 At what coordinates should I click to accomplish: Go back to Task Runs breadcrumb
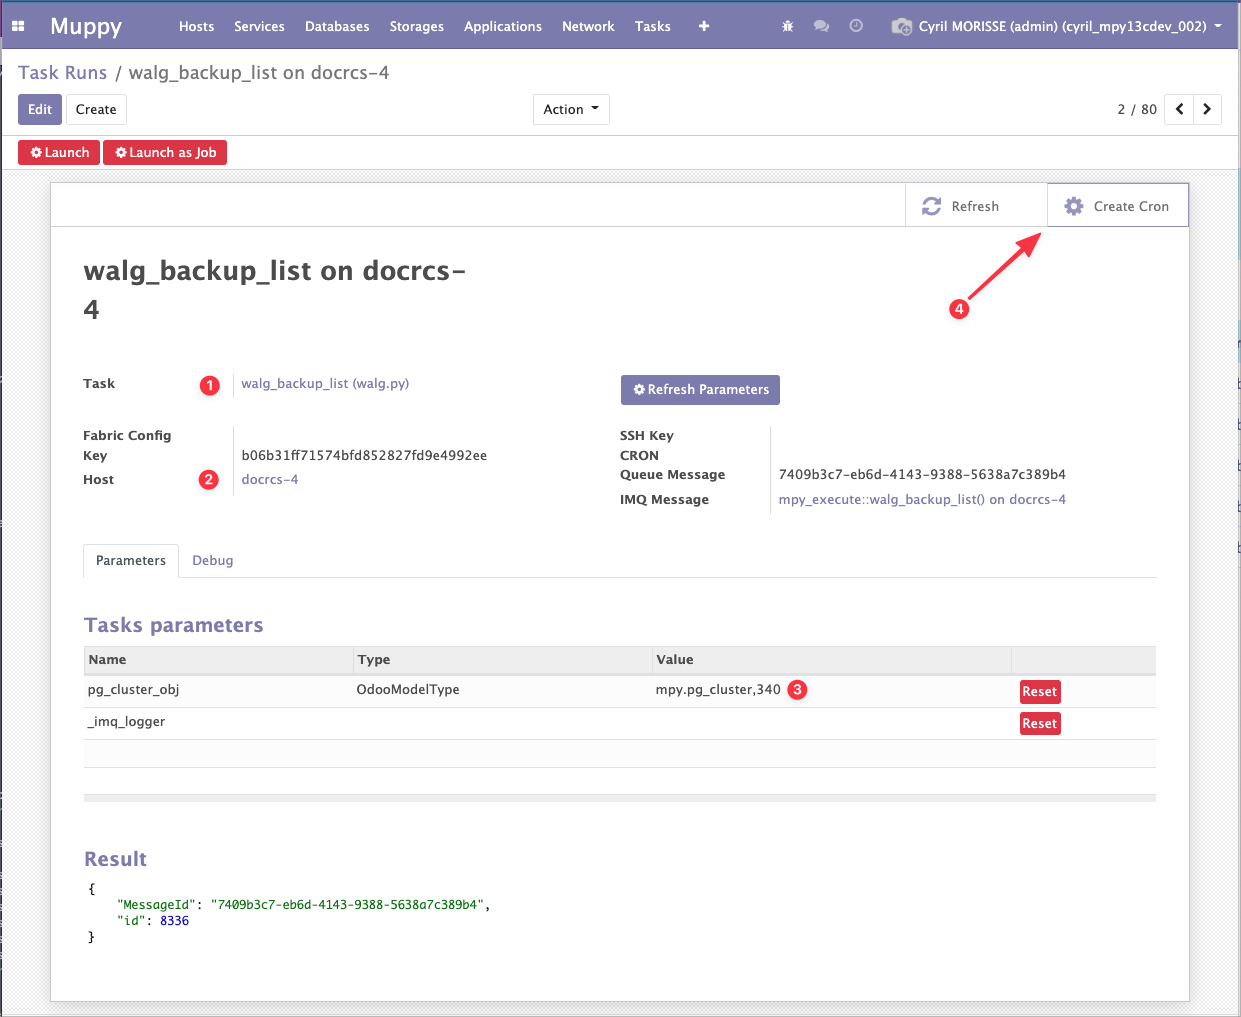[x=62, y=73]
